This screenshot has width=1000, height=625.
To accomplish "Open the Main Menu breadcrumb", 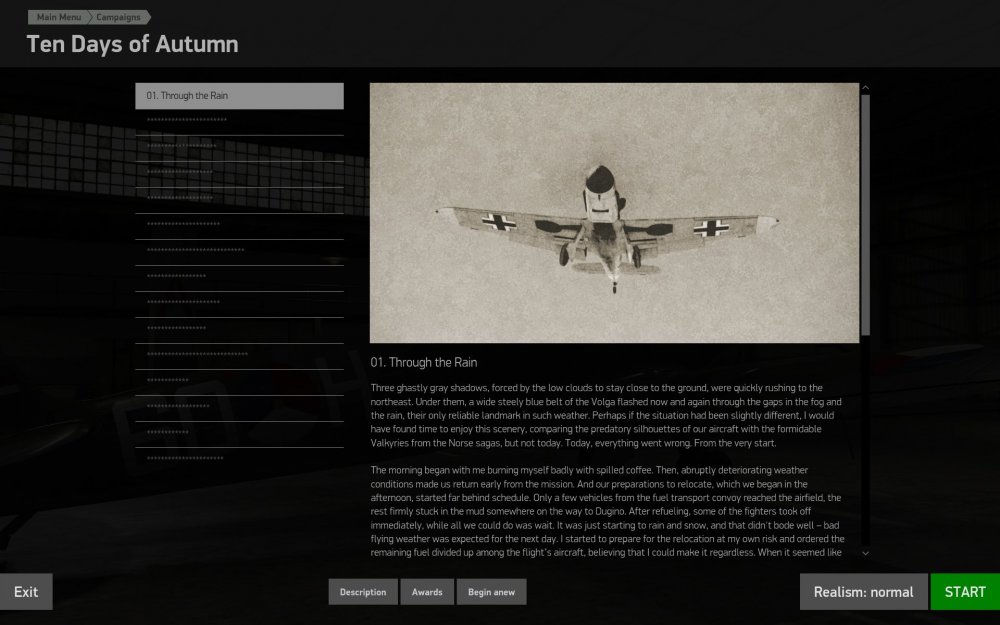I will (x=57, y=17).
